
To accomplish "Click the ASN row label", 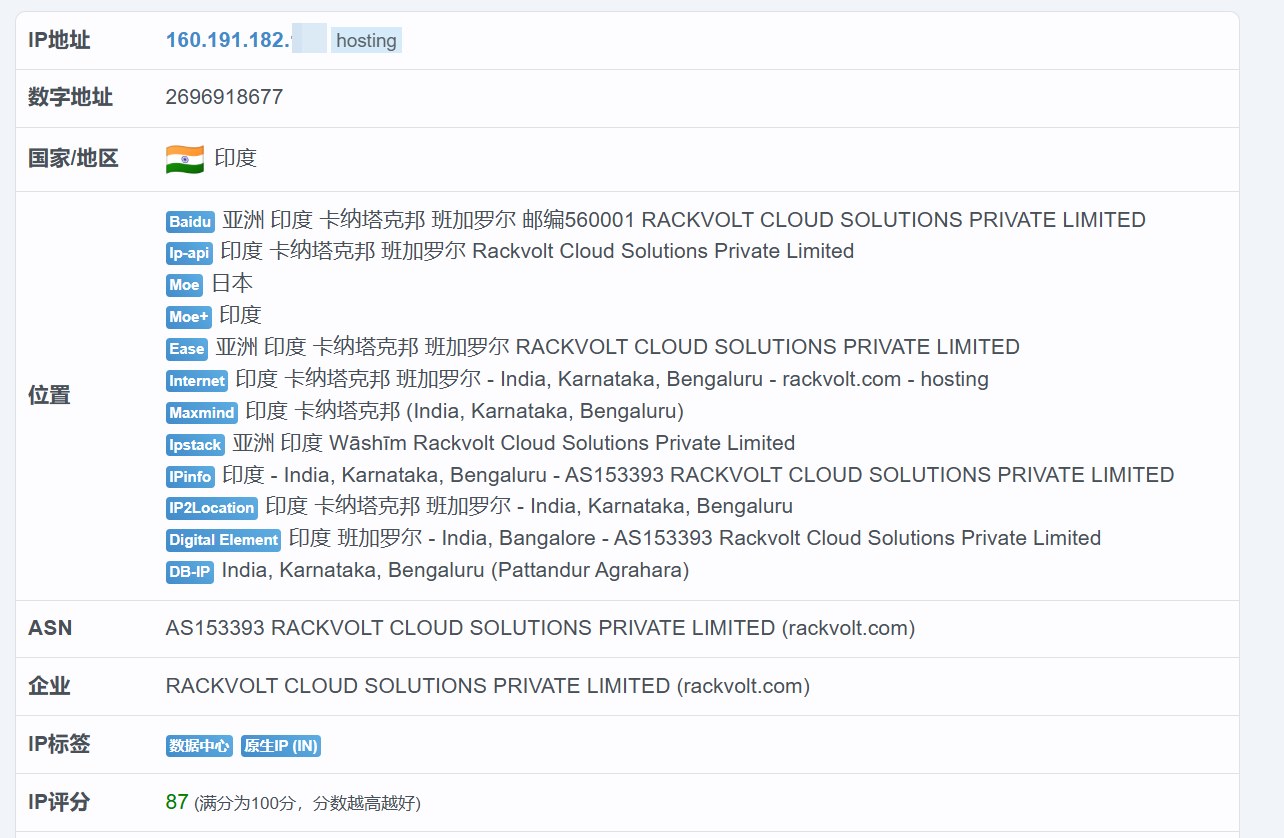I will click(x=50, y=628).
